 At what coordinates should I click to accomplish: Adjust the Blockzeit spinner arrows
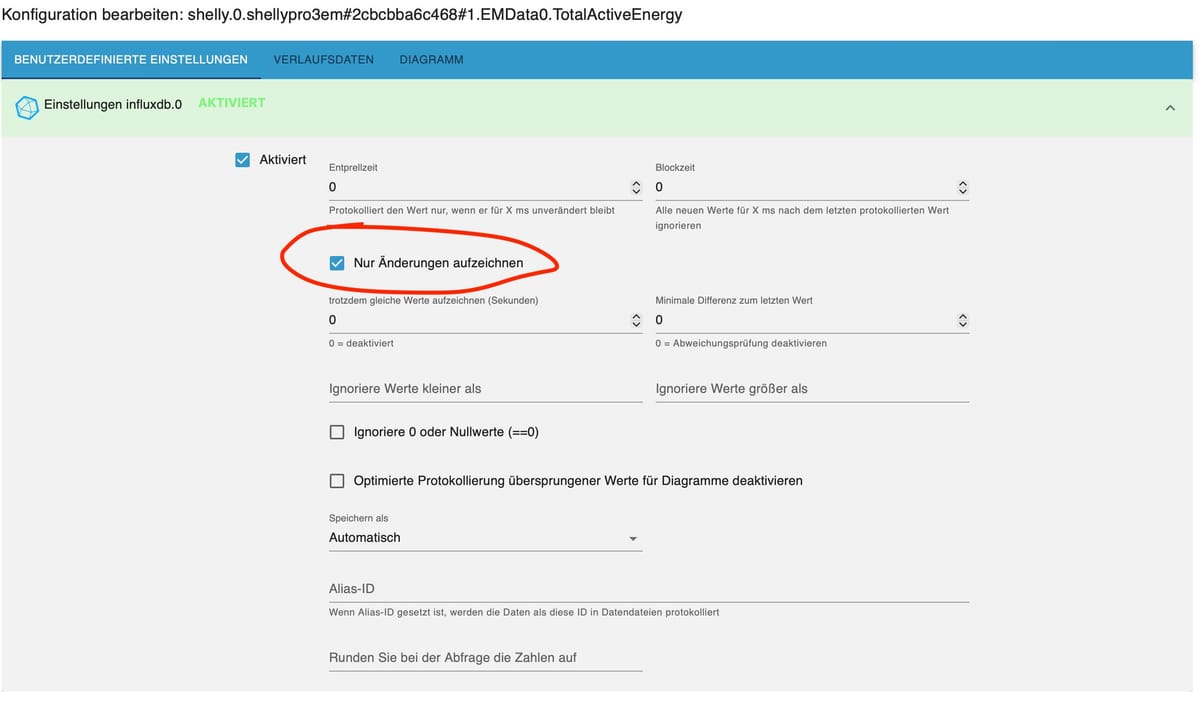(x=962, y=187)
